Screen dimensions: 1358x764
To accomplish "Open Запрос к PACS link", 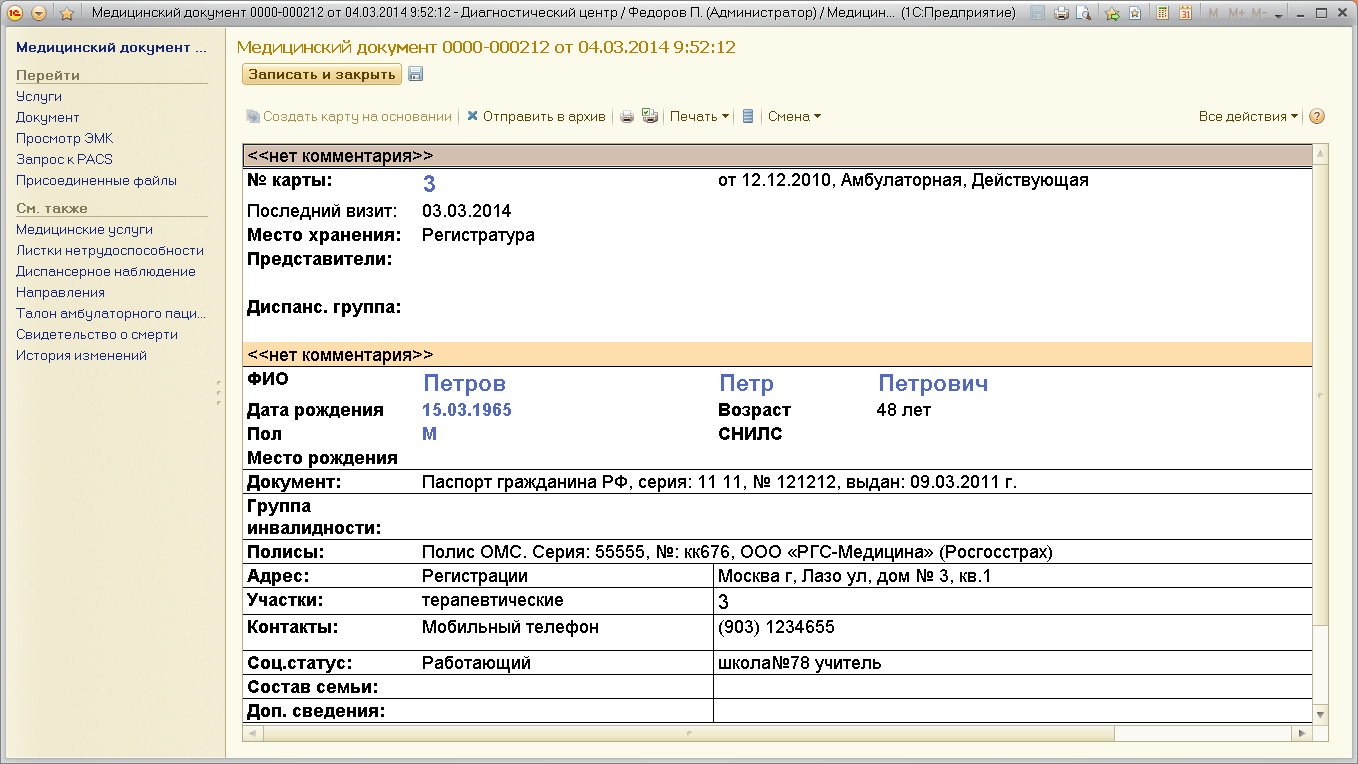I will point(64,160).
